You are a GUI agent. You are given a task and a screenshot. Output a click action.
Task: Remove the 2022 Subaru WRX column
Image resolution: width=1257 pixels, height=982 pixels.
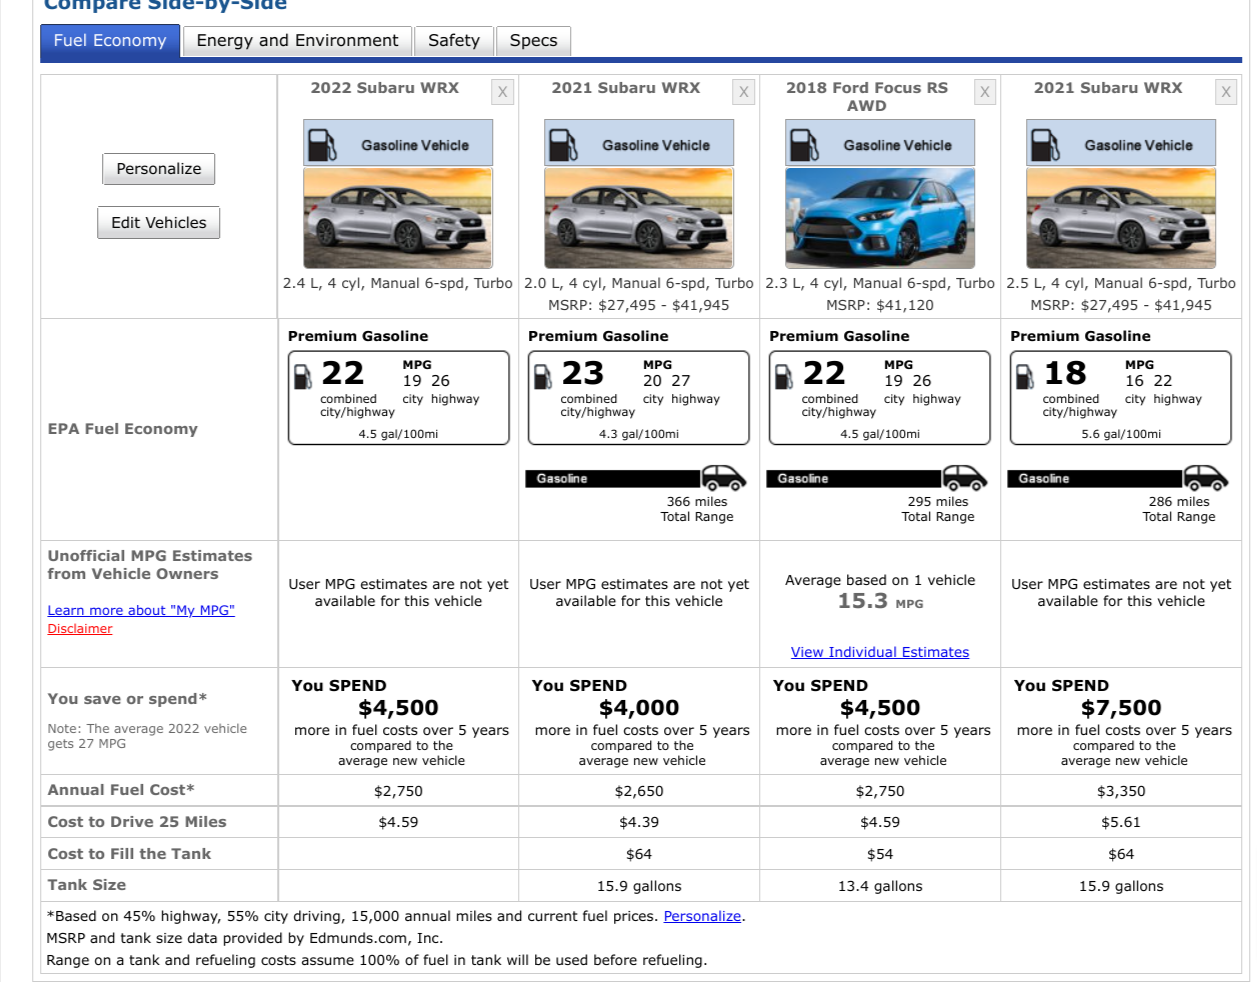pos(502,92)
